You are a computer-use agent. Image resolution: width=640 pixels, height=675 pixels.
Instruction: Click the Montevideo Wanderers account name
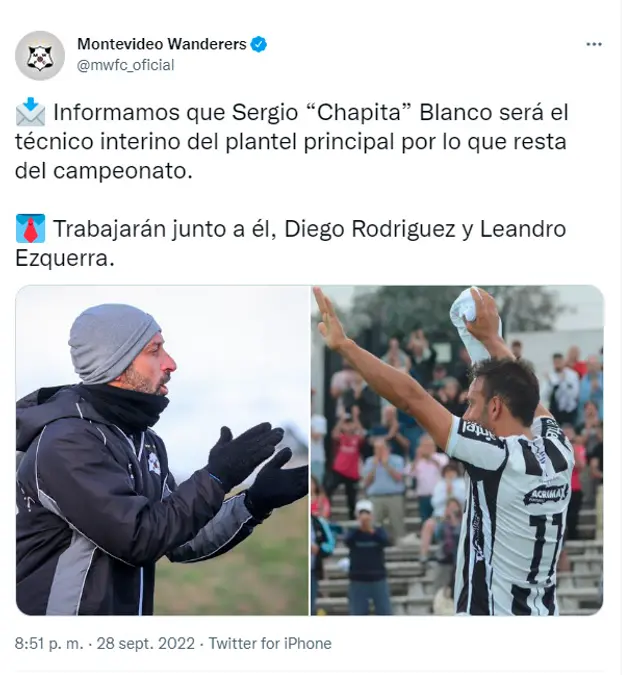(162, 44)
